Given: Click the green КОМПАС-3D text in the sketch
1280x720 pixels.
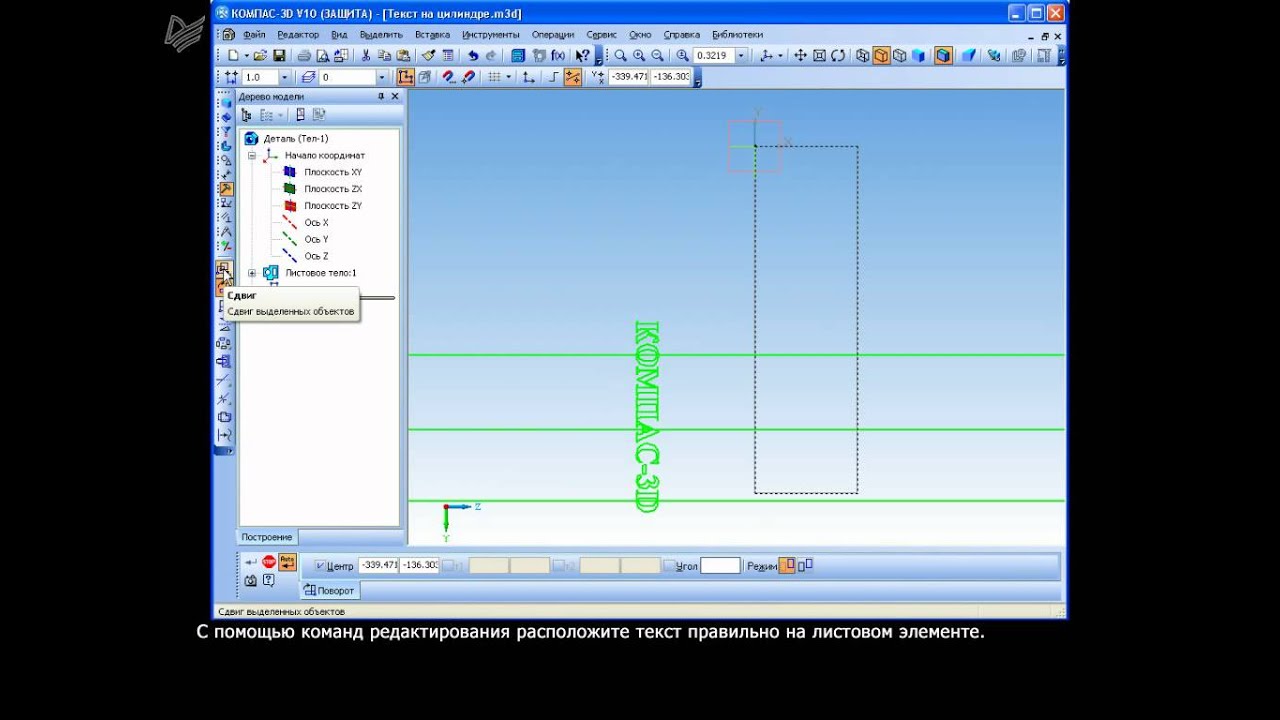Looking at the screenshot, I should [x=647, y=416].
